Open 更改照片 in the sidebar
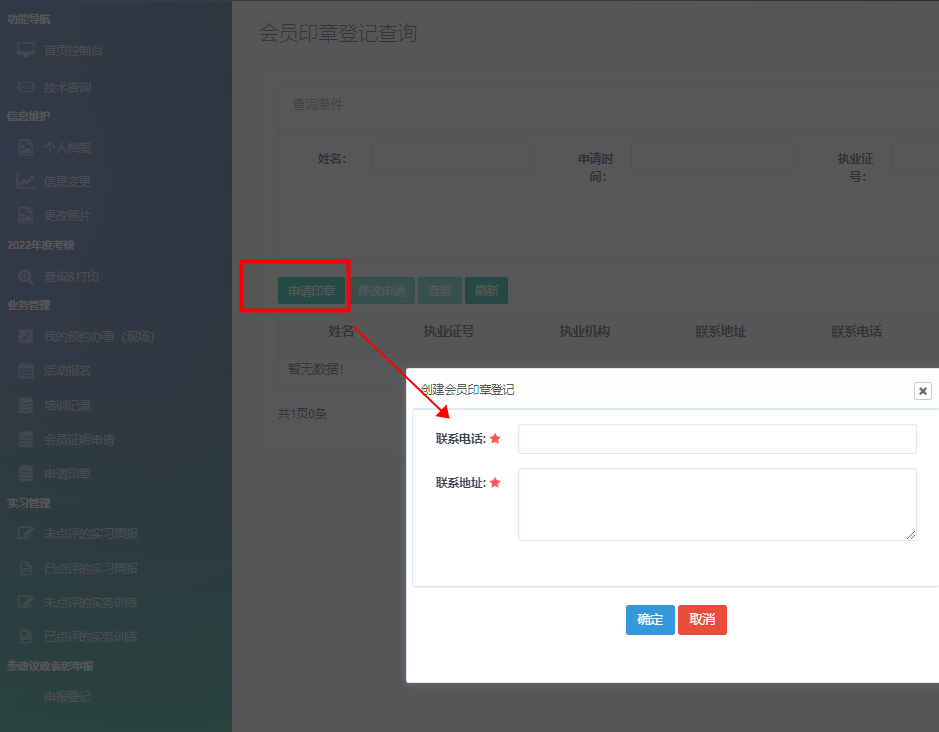The height and width of the screenshot is (732, 939). click(67, 216)
